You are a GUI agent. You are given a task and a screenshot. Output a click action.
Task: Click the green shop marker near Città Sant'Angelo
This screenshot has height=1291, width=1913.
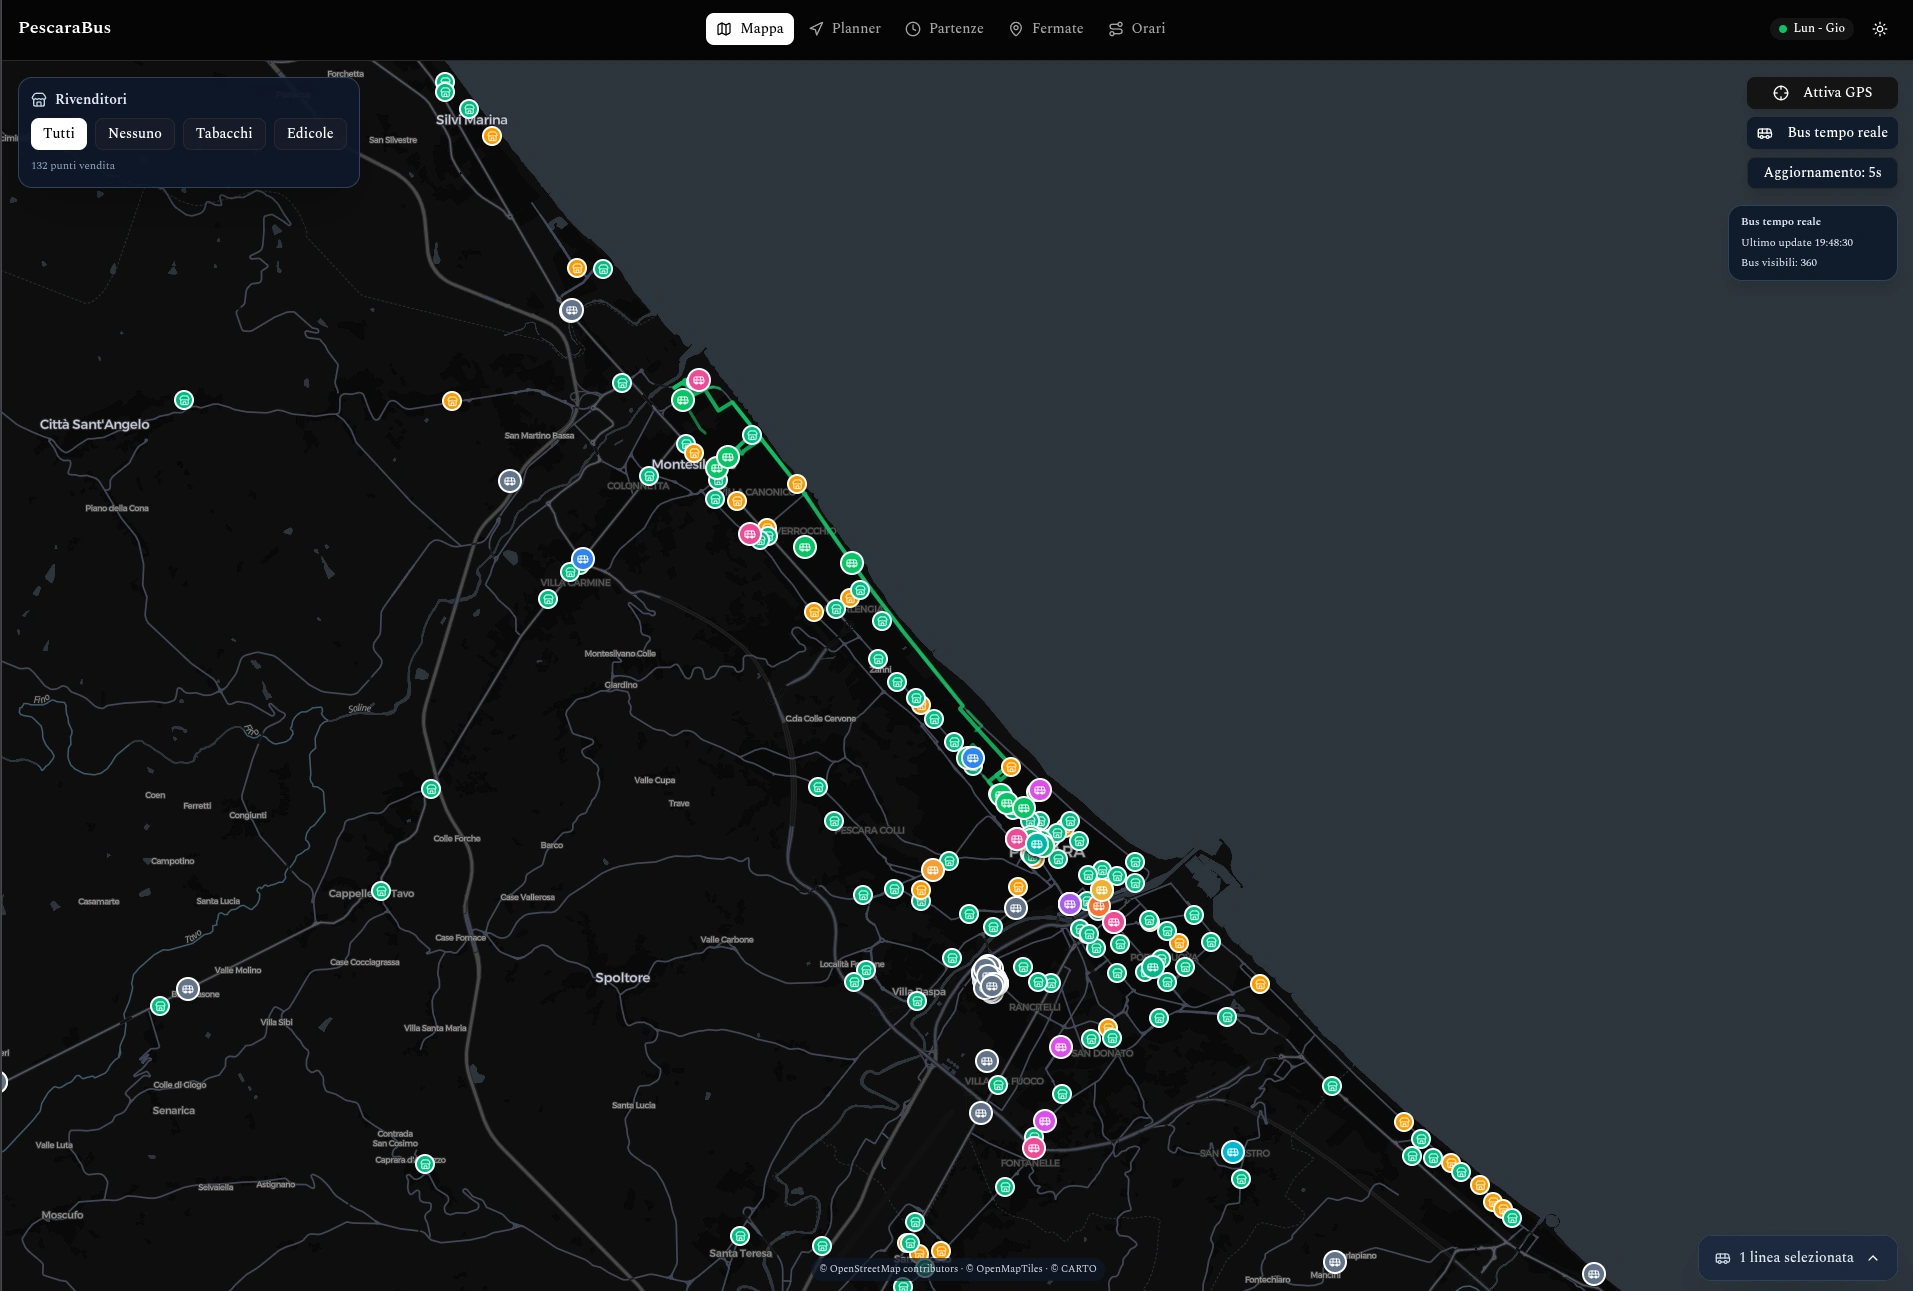pos(184,400)
